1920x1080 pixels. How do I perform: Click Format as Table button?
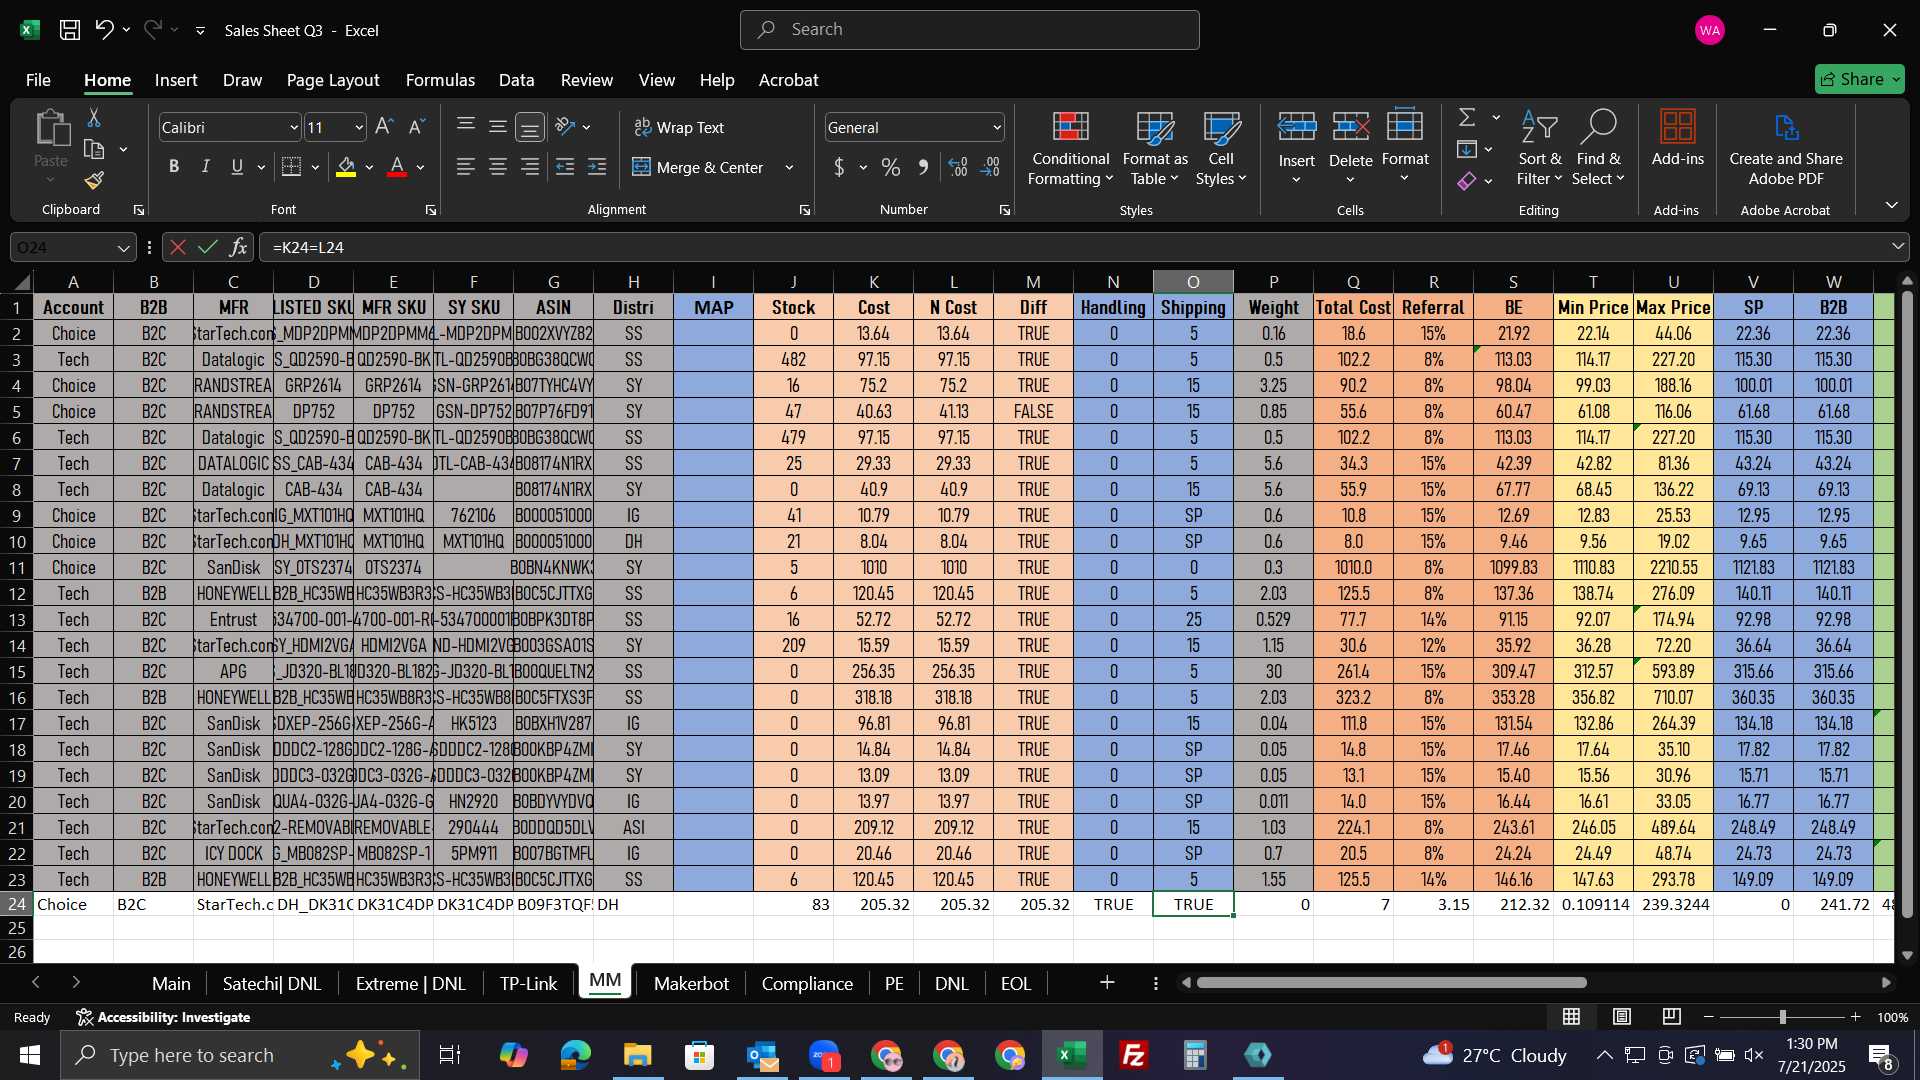[1155, 149]
